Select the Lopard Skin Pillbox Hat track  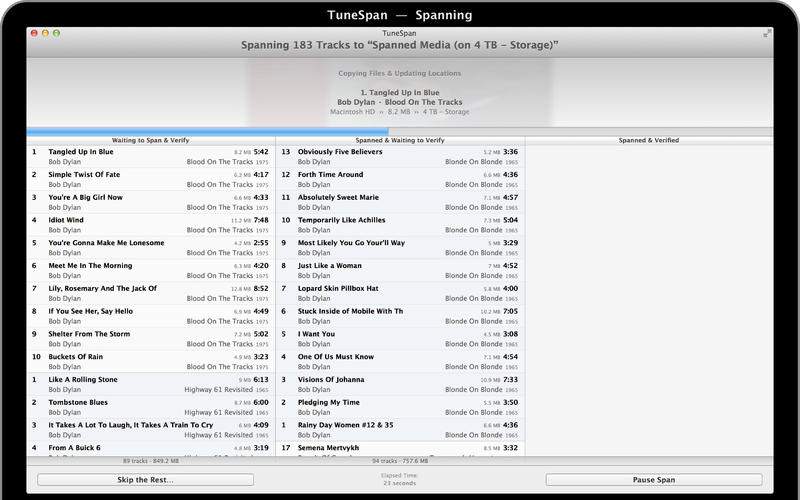click(400, 293)
